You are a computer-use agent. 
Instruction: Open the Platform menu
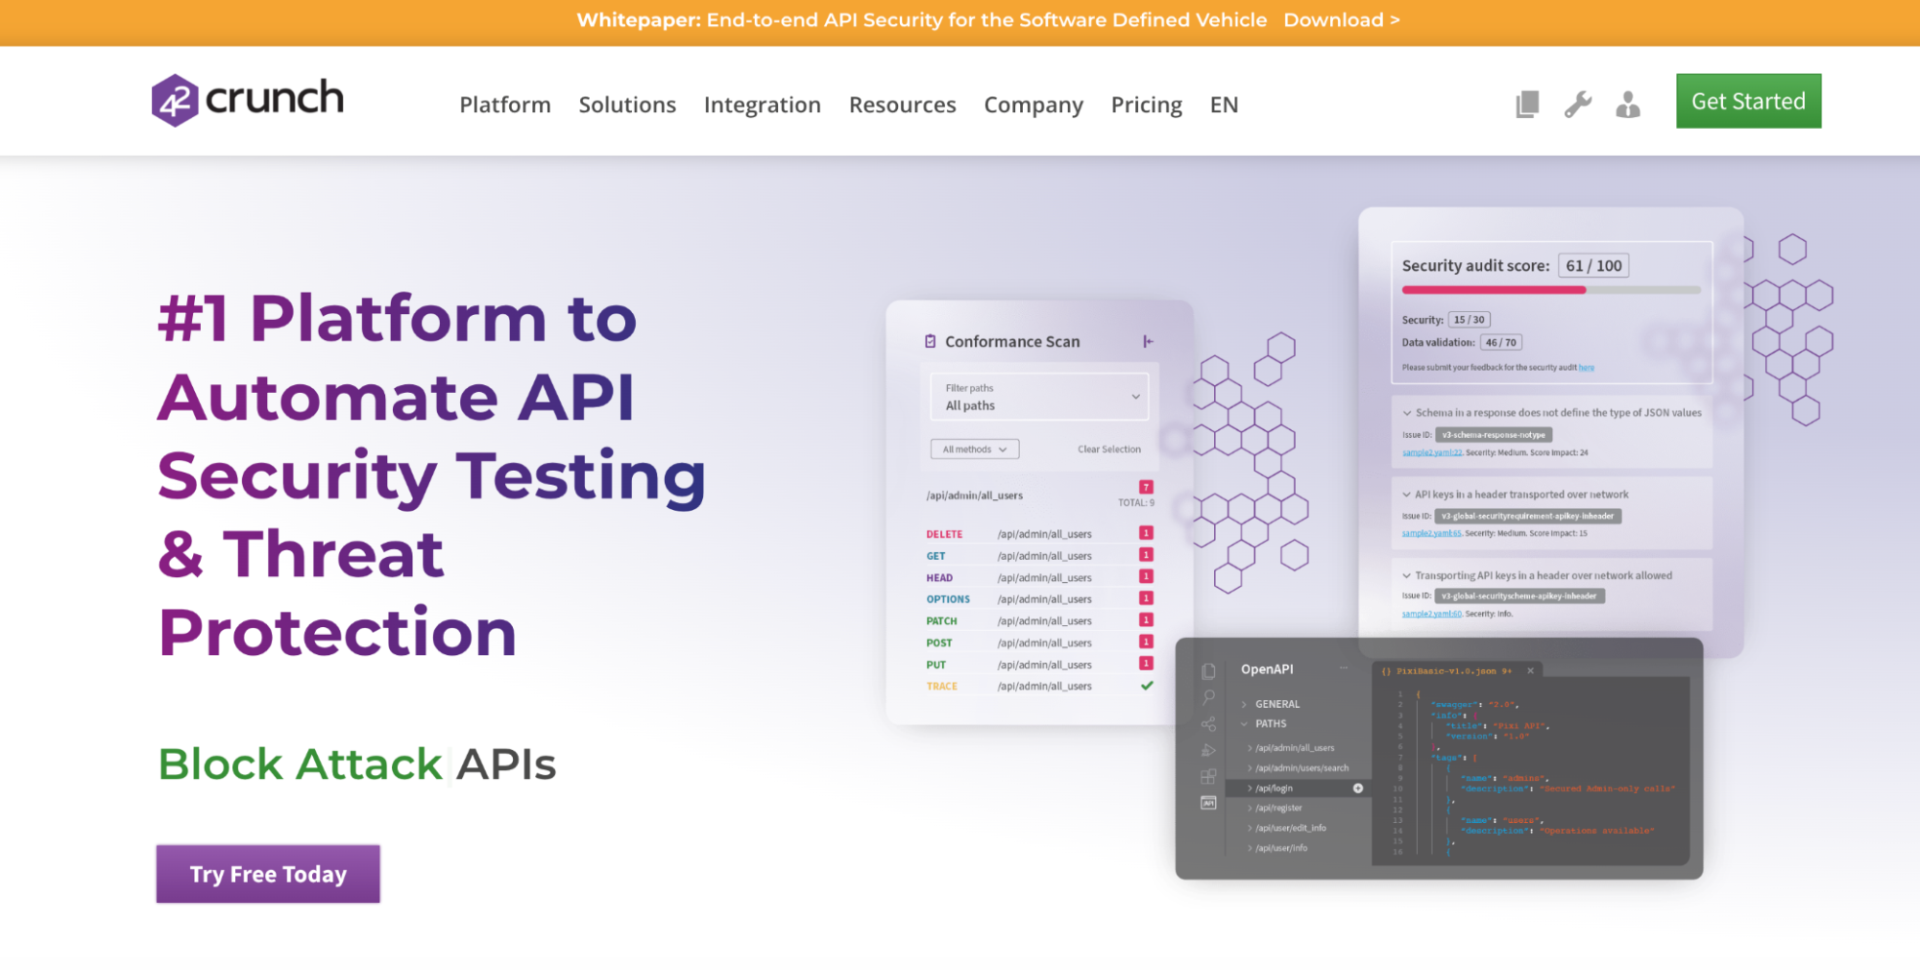(505, 105)
